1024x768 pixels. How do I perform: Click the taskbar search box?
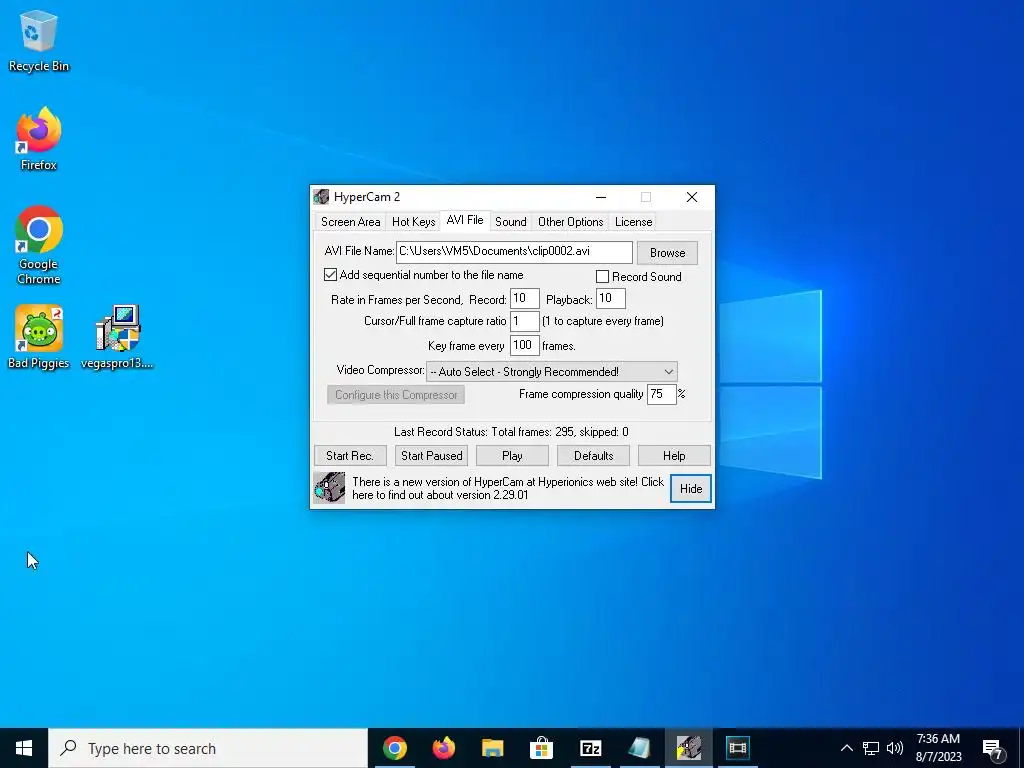(208, 748)
